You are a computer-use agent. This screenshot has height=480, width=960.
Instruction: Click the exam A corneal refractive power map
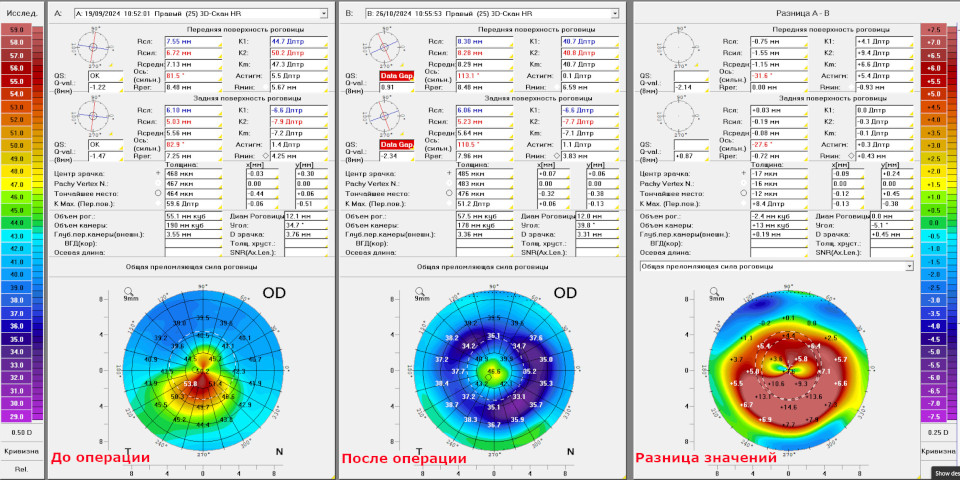click(x=203, y=372)
